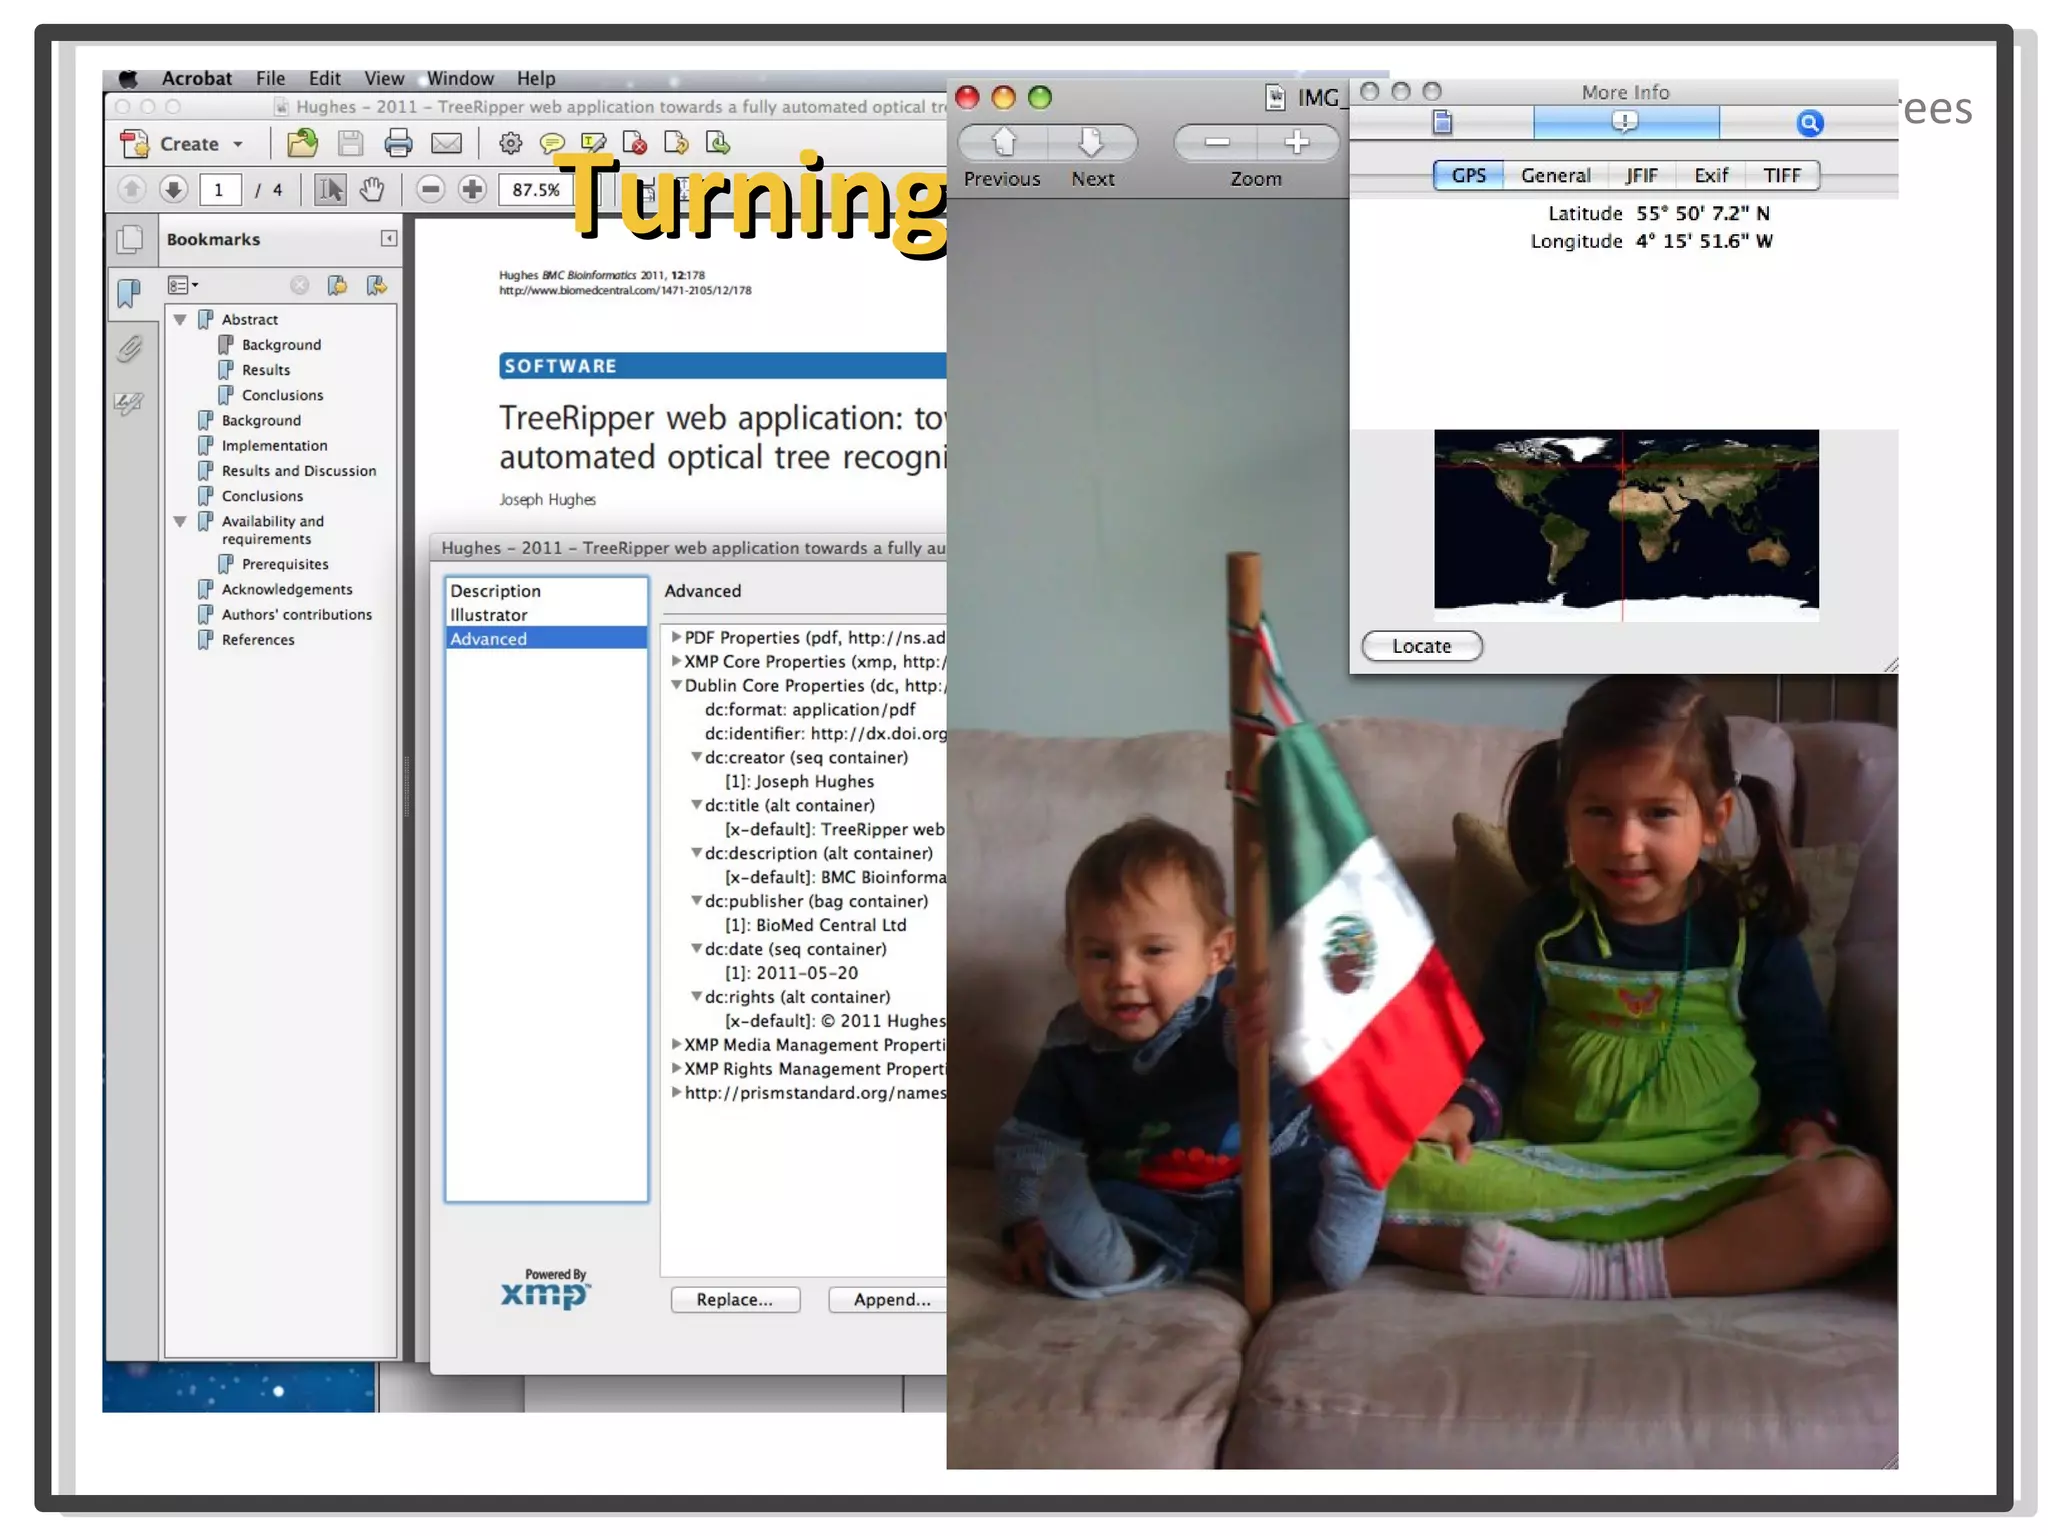Viewport: 2048px width, 1536px height.
Task: Expand the PDF Properties node
Action: 676,637
